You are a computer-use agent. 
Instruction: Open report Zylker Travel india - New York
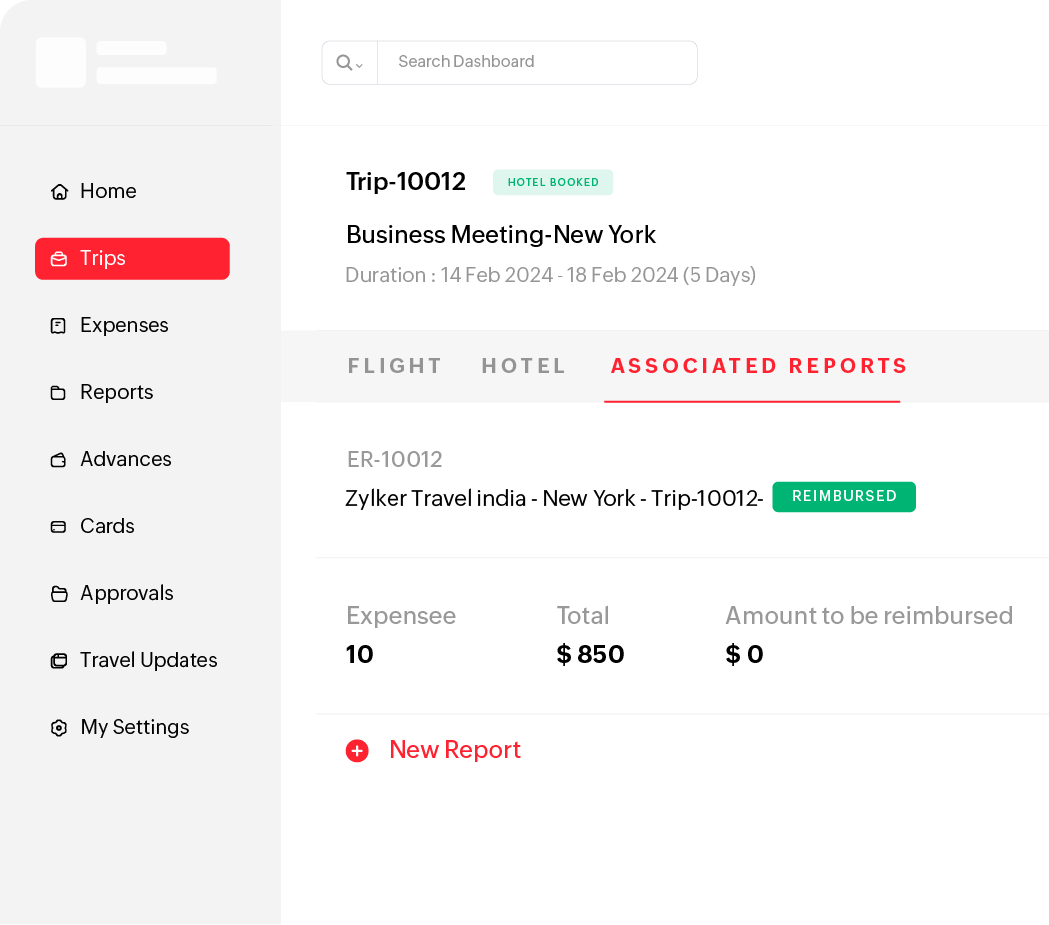[554, 498]
